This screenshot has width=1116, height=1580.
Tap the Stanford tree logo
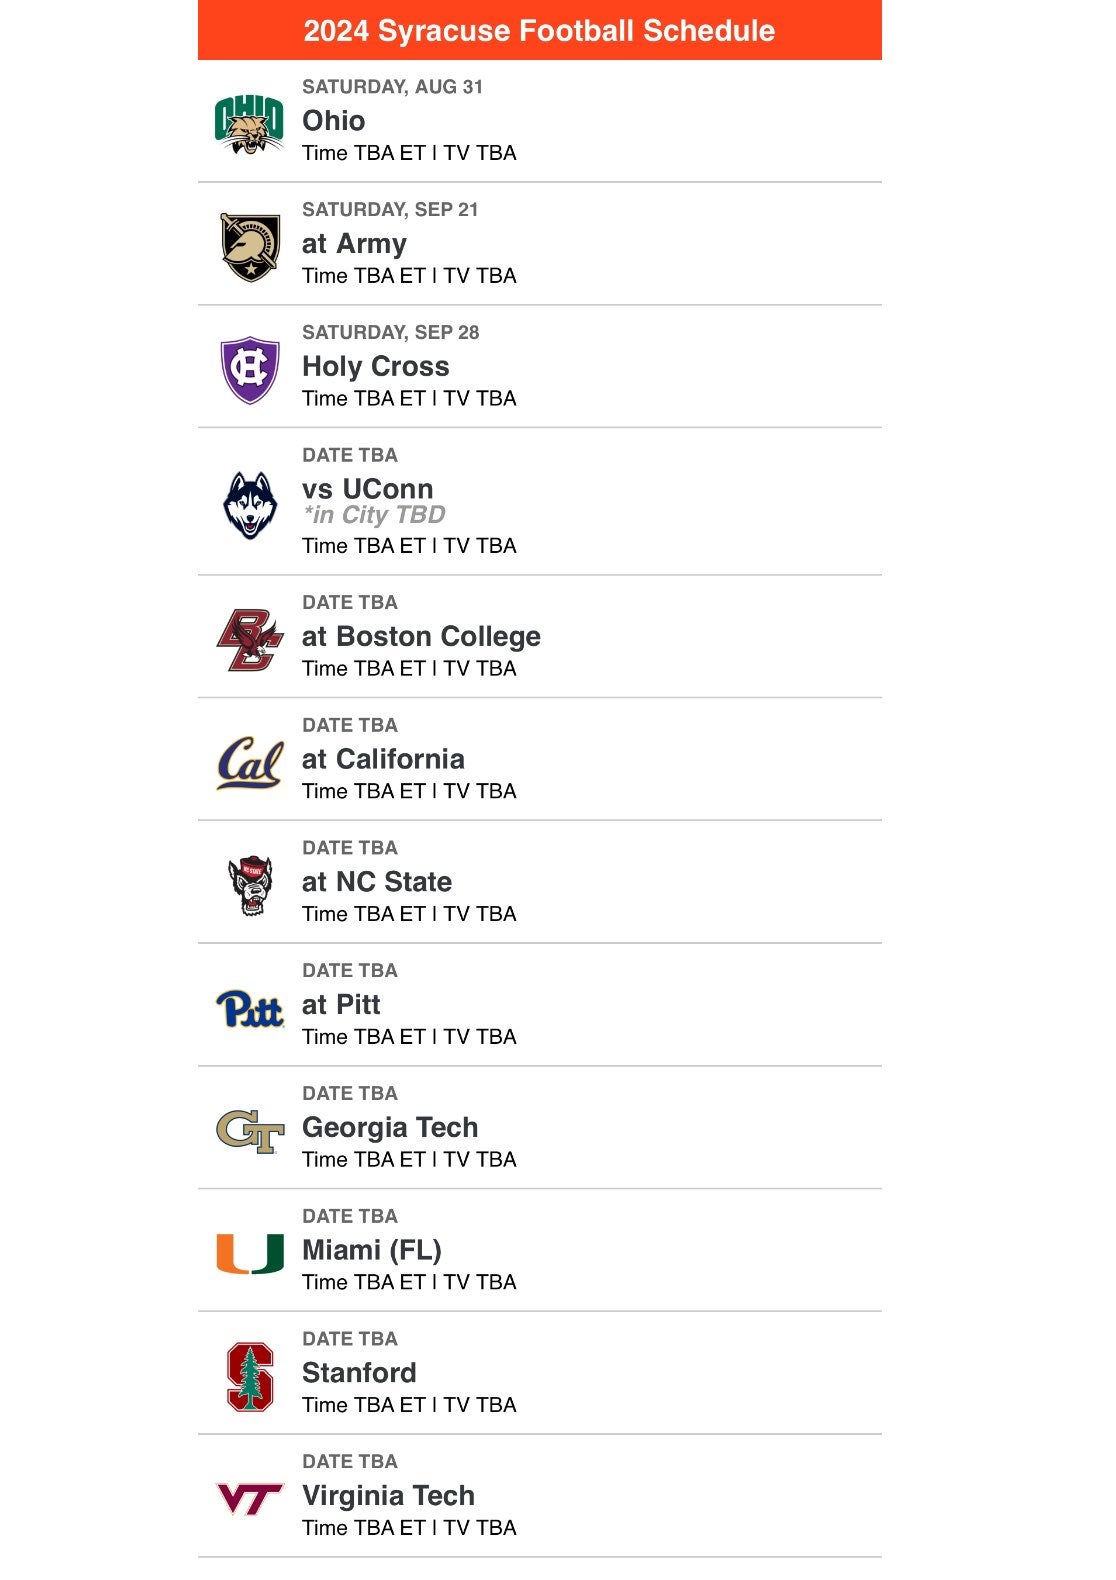[250, 1377]
